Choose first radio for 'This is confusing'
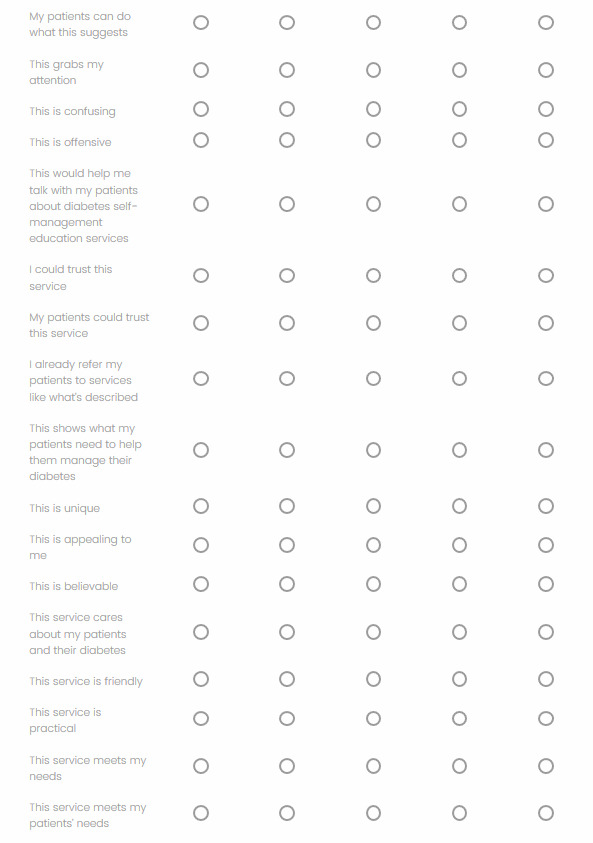Viewport: 593px width, 843px height. pyautogui.click(x=201, y=109)
